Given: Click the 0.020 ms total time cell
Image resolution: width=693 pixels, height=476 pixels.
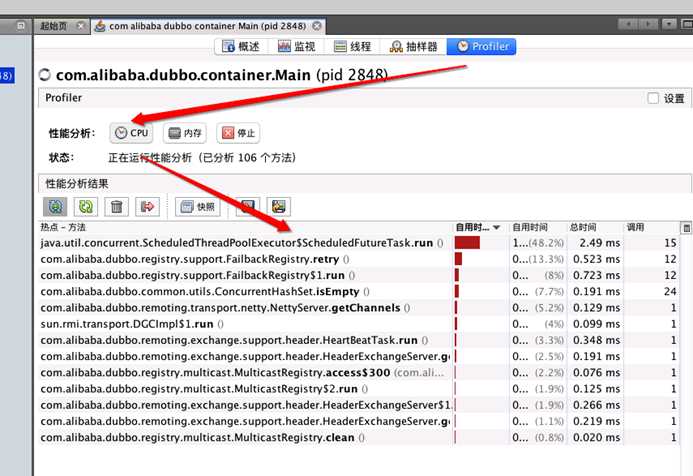Looking at the screenshot, I should pos(596,438).
